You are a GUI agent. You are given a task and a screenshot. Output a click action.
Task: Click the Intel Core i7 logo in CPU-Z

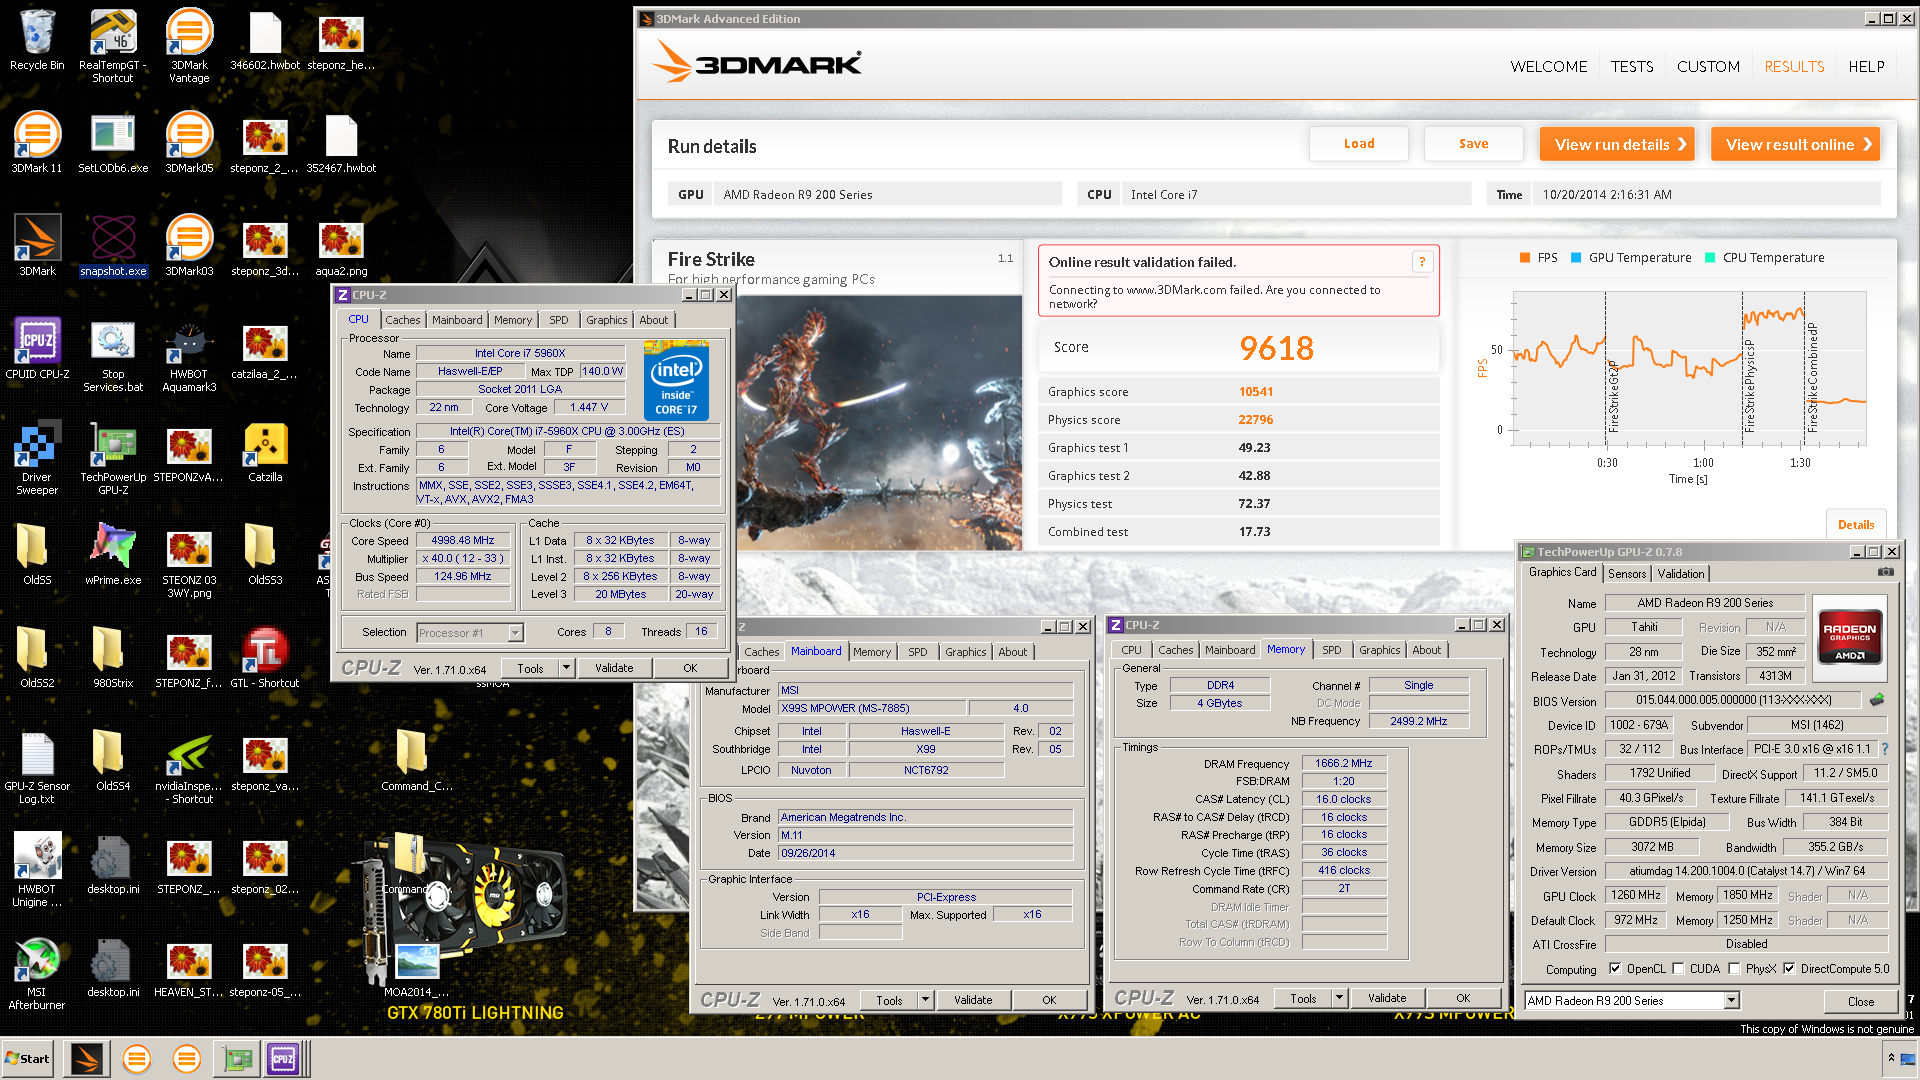click(x=676, y=381)
